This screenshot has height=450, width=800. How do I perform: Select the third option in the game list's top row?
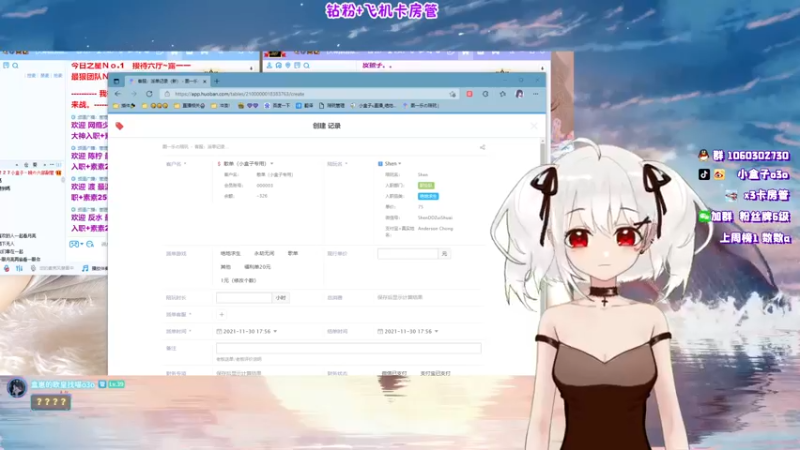point(293,254)
